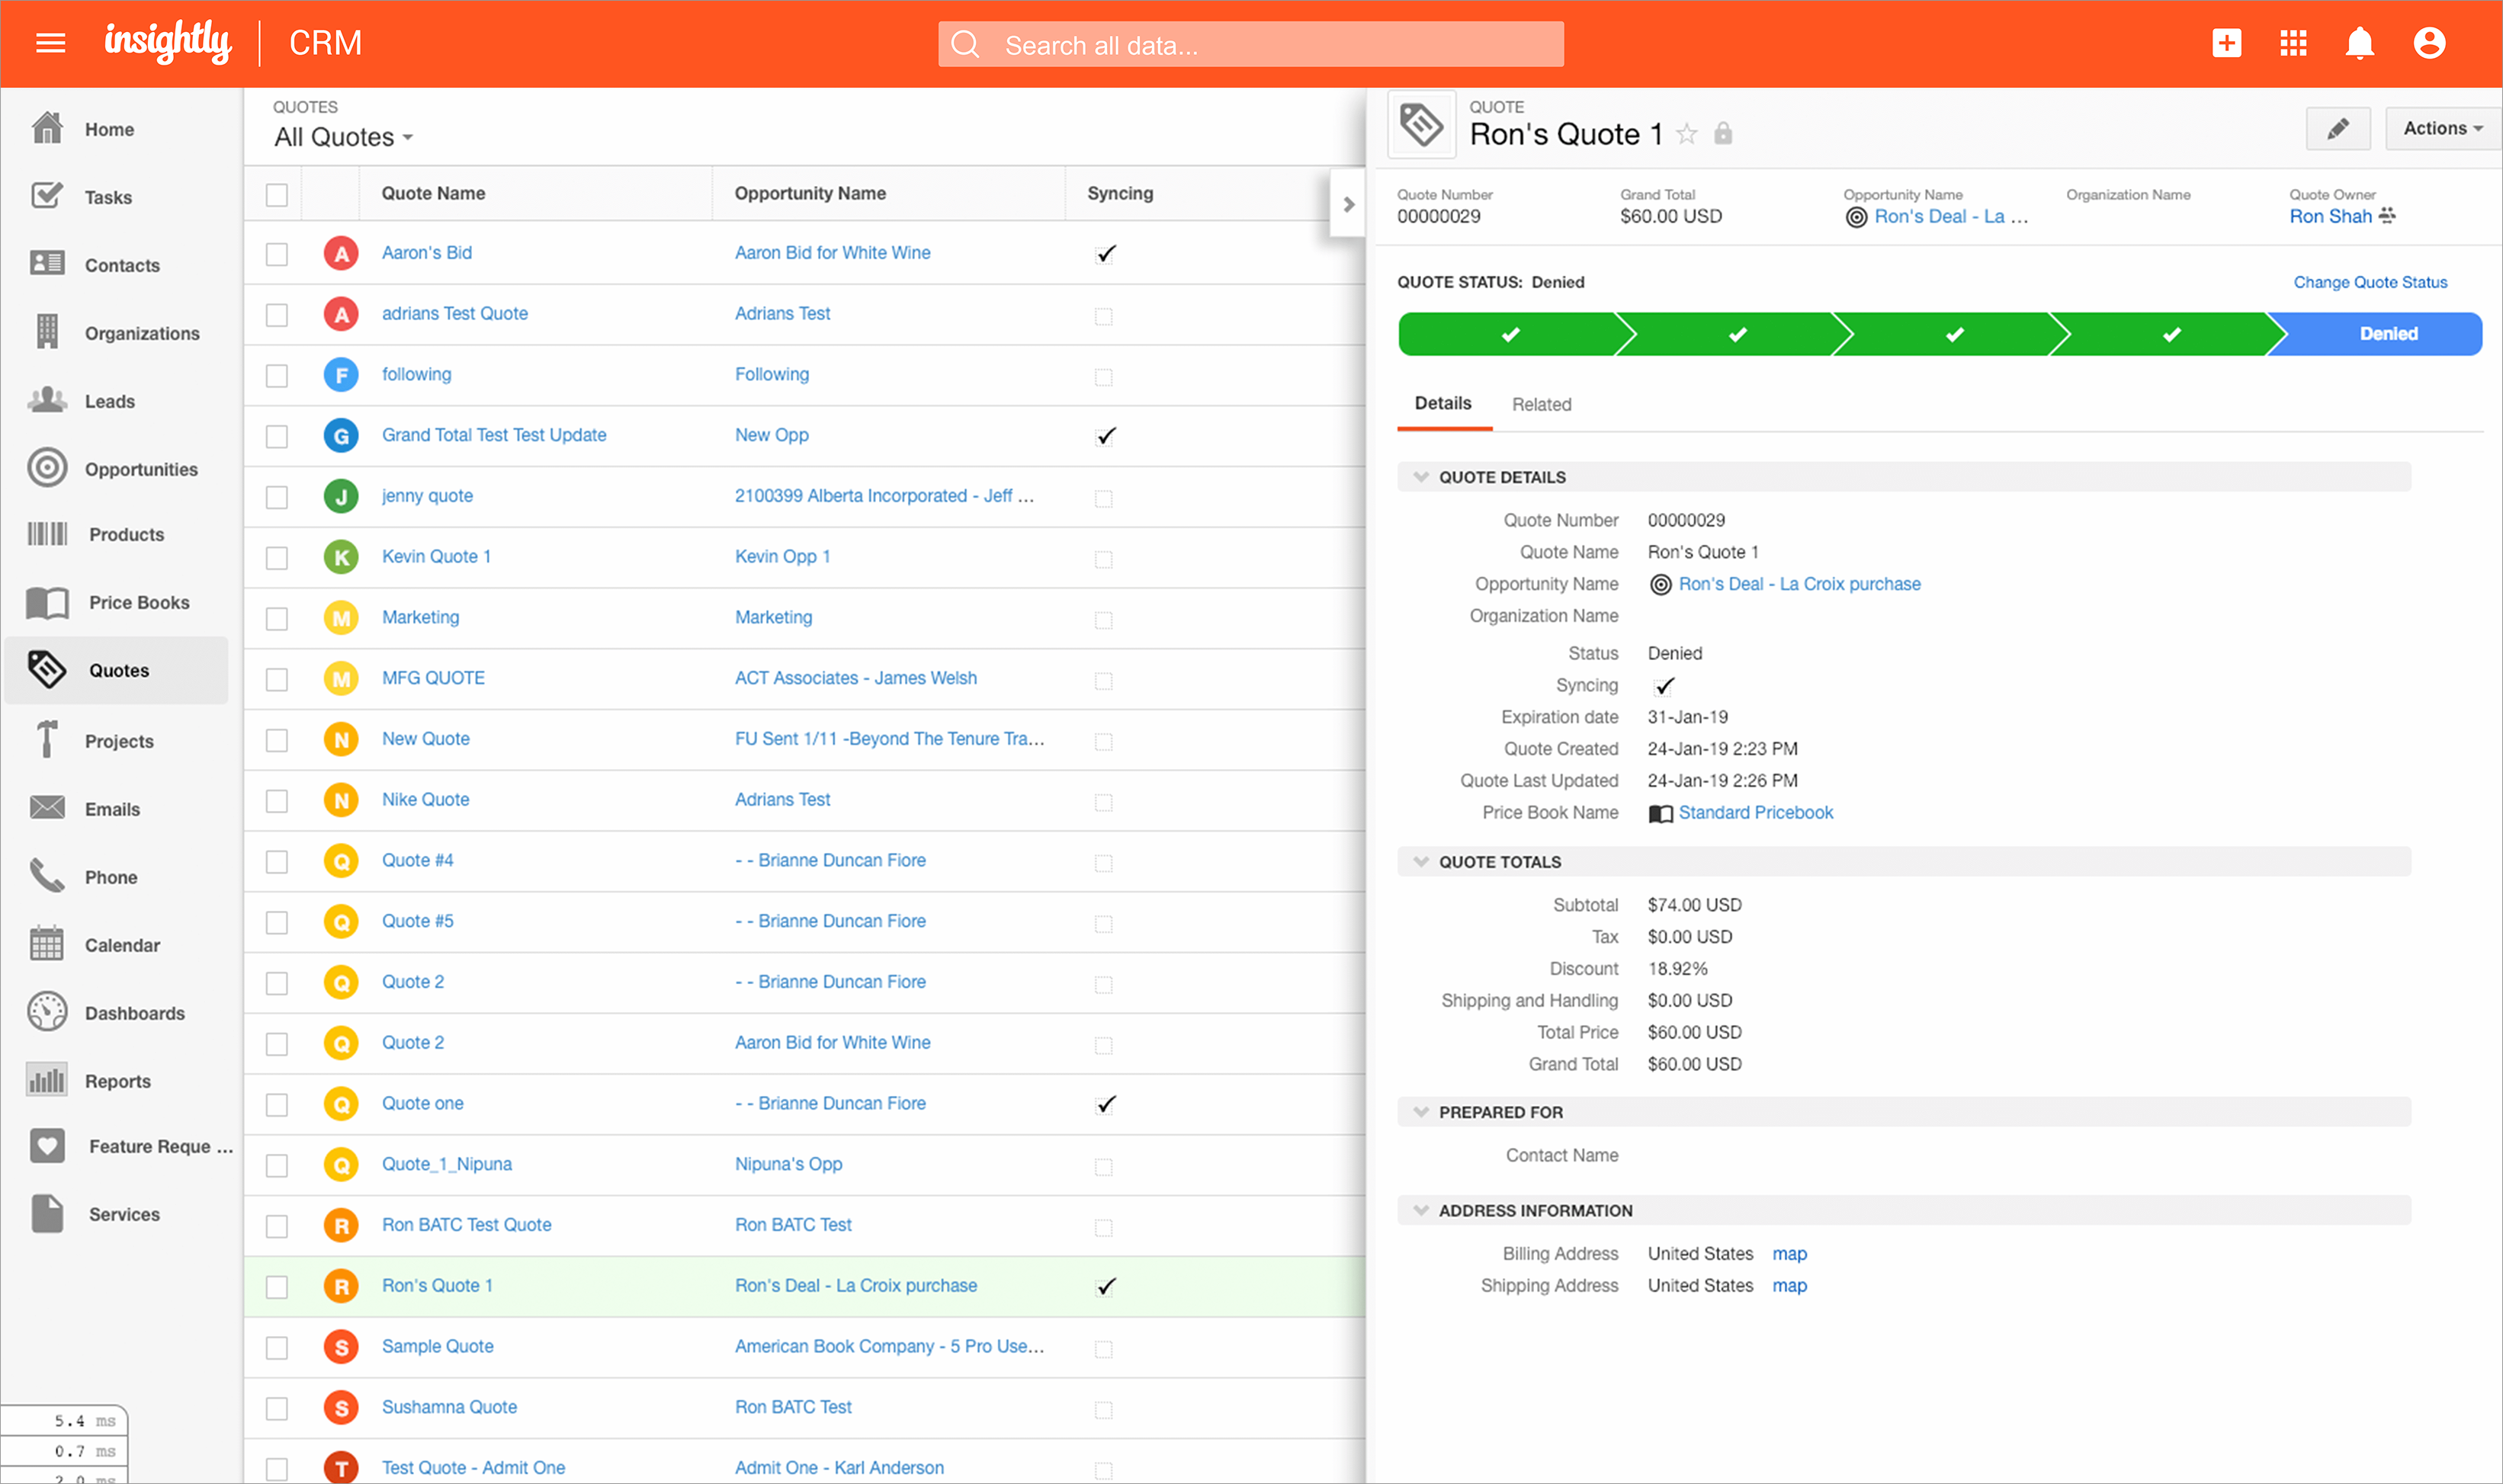Image resolution: width=2503 pixels, height=1484 pixels.
Task: Click the Reports sidebar icon
Action: tap(48, 1079)
